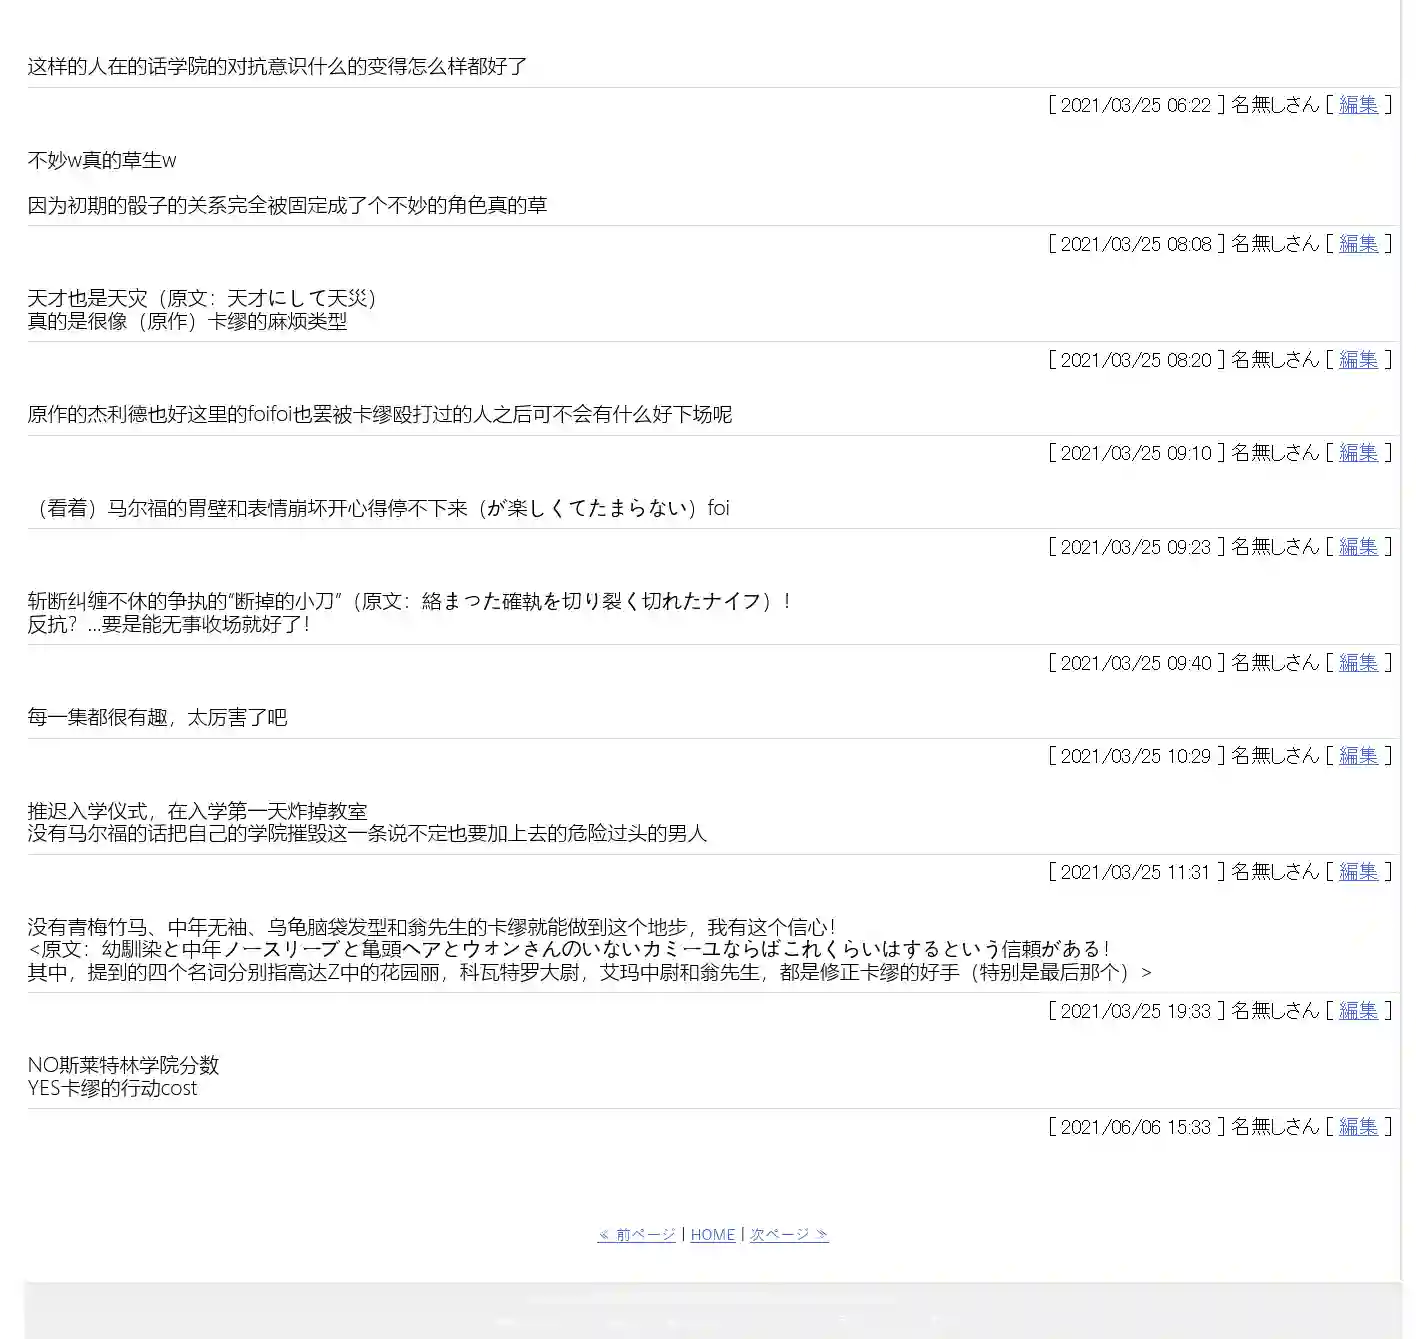The width and height of the screenshot is (1416, 1339).
Task: Click the 2021/03/25 06:22 timestamp
Action: pos(1135,105)
